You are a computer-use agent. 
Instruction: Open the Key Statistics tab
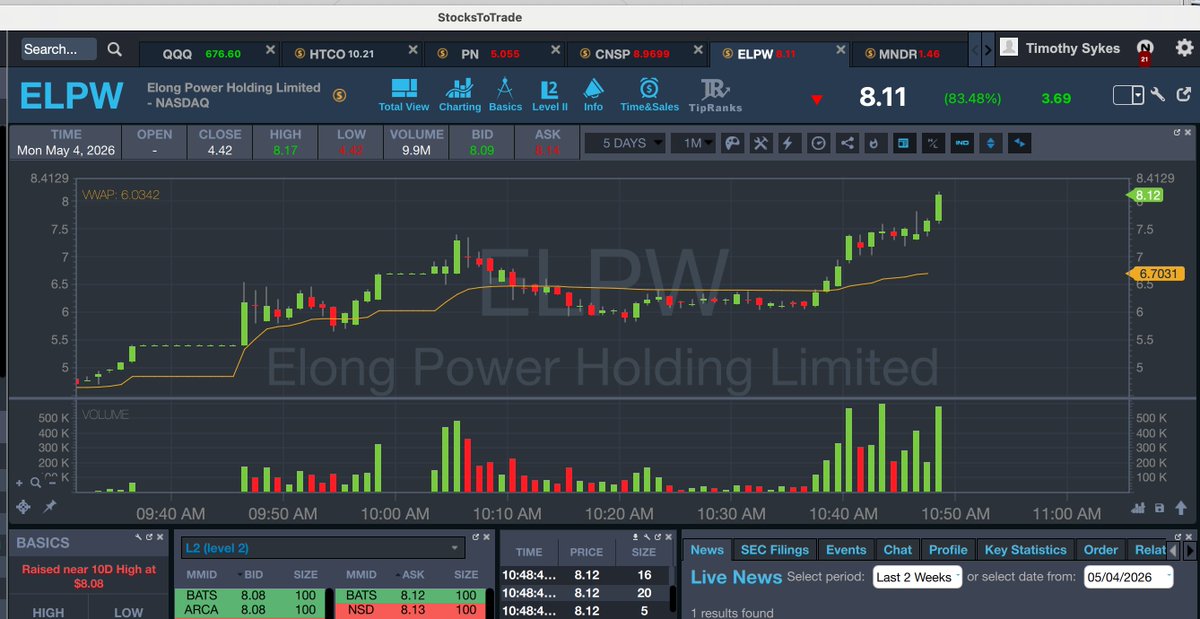pyautogui.click(x=1025, y=549)
